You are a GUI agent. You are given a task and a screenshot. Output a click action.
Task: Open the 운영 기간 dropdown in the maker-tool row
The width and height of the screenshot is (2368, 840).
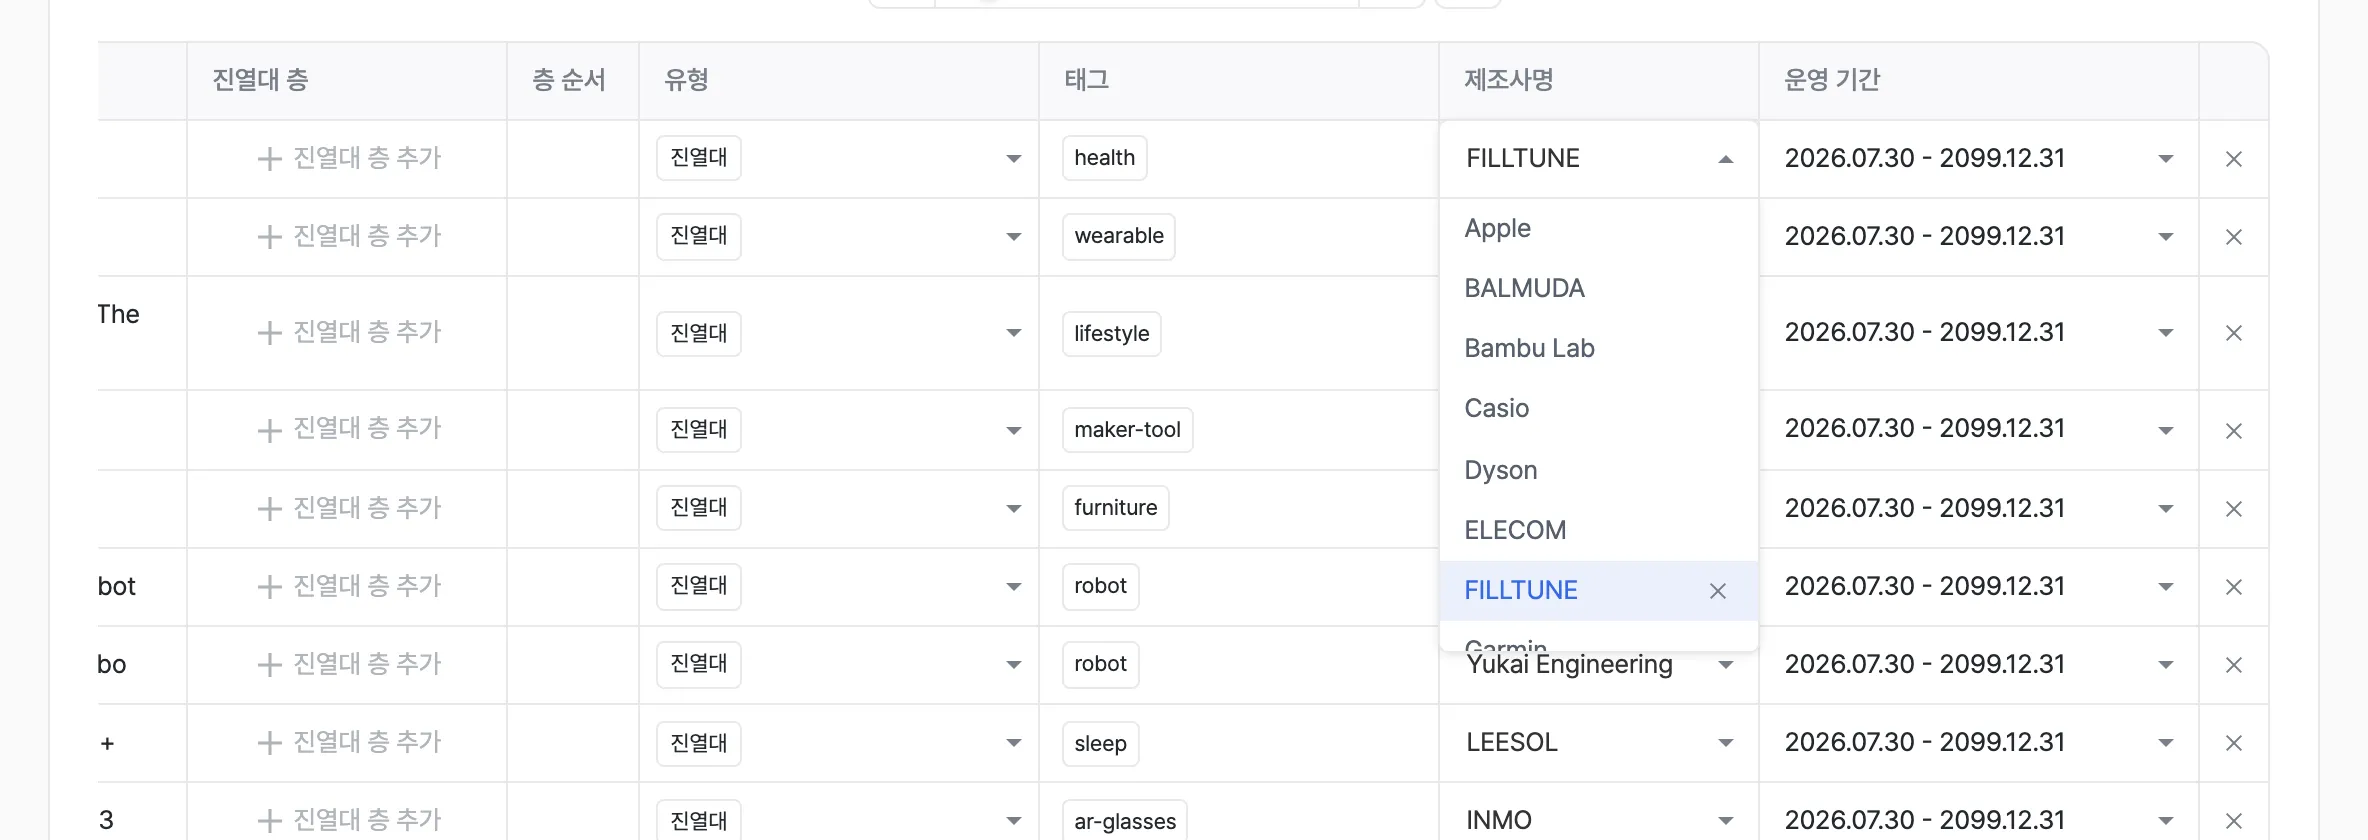tap(2165, 431)
